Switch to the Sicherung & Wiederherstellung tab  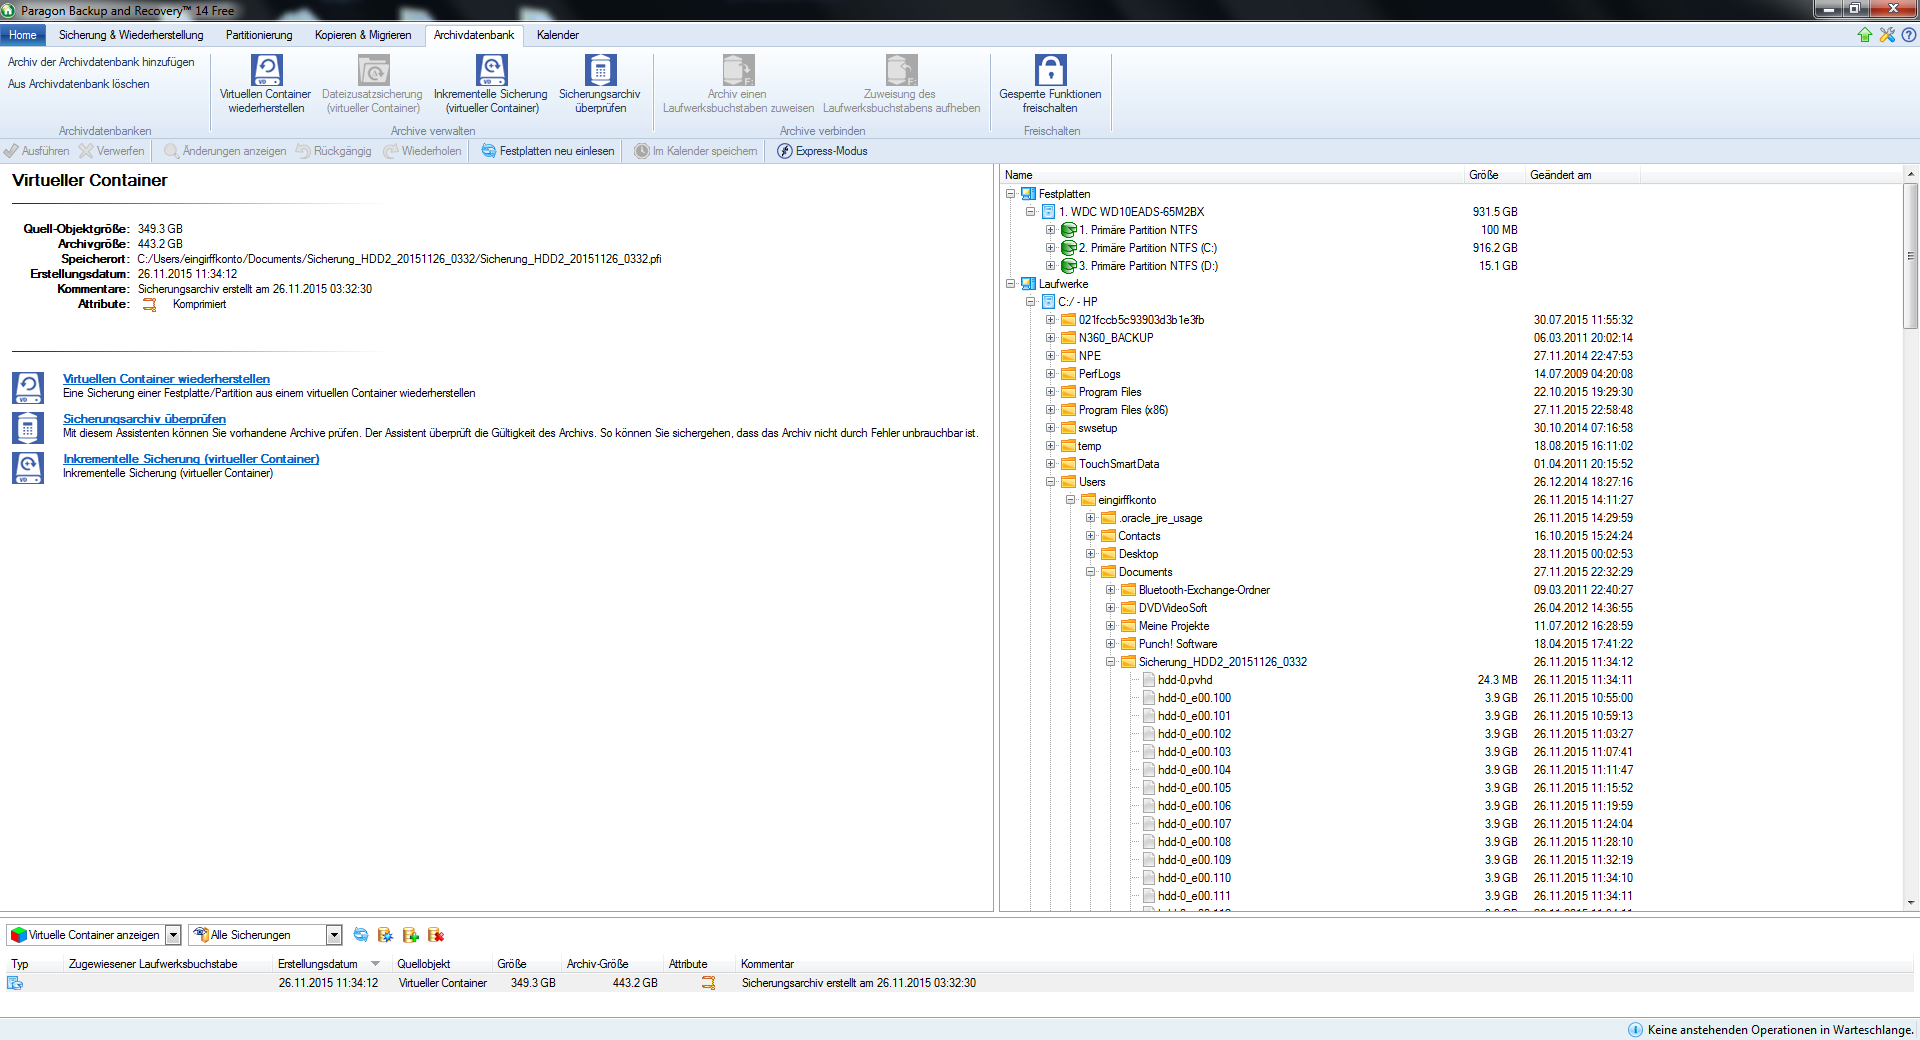coord(131,35)
